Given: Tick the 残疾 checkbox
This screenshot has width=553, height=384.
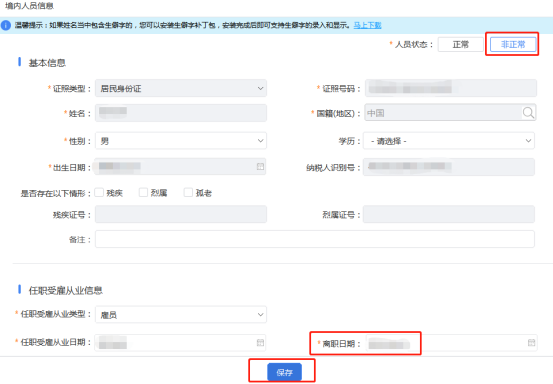Looking at the screenshot, I should (x=99, y=193).
